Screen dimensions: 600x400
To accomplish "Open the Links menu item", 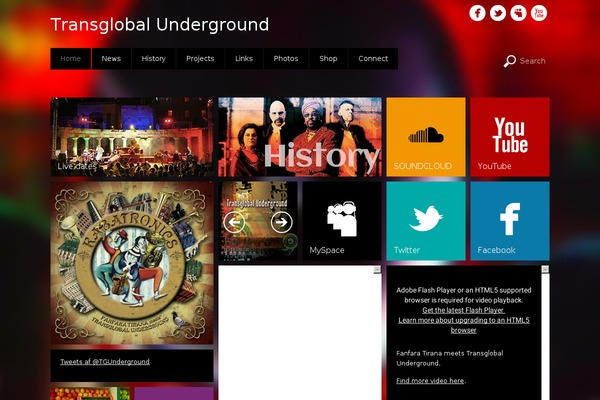I will (244, 59).
